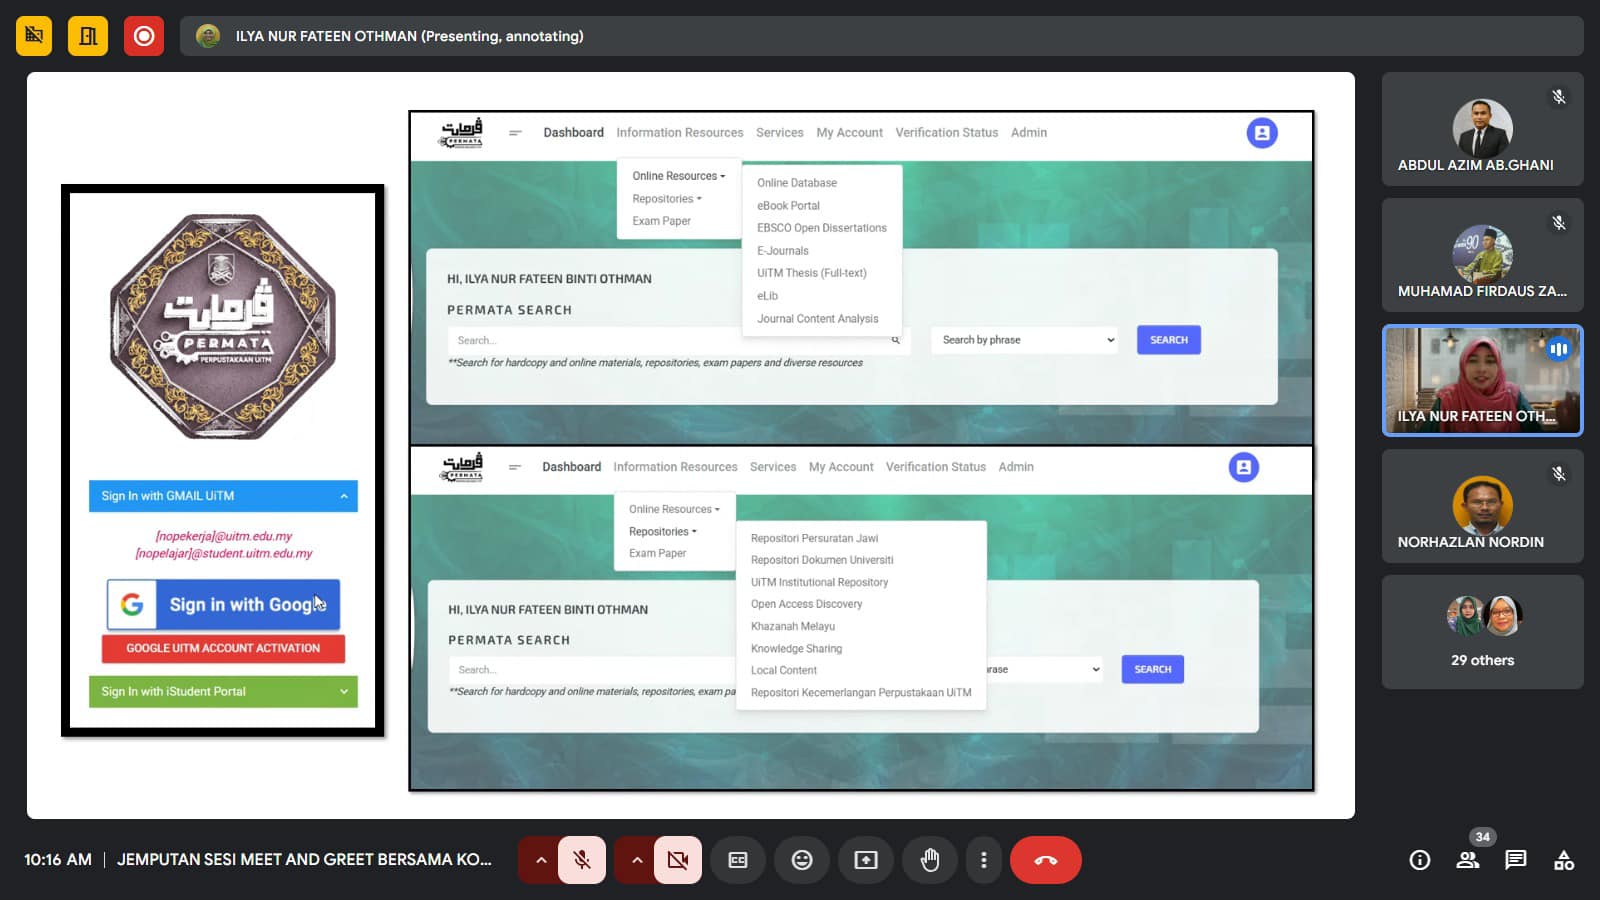Click the lower hamburger menu icon

[x=515, y=467]
